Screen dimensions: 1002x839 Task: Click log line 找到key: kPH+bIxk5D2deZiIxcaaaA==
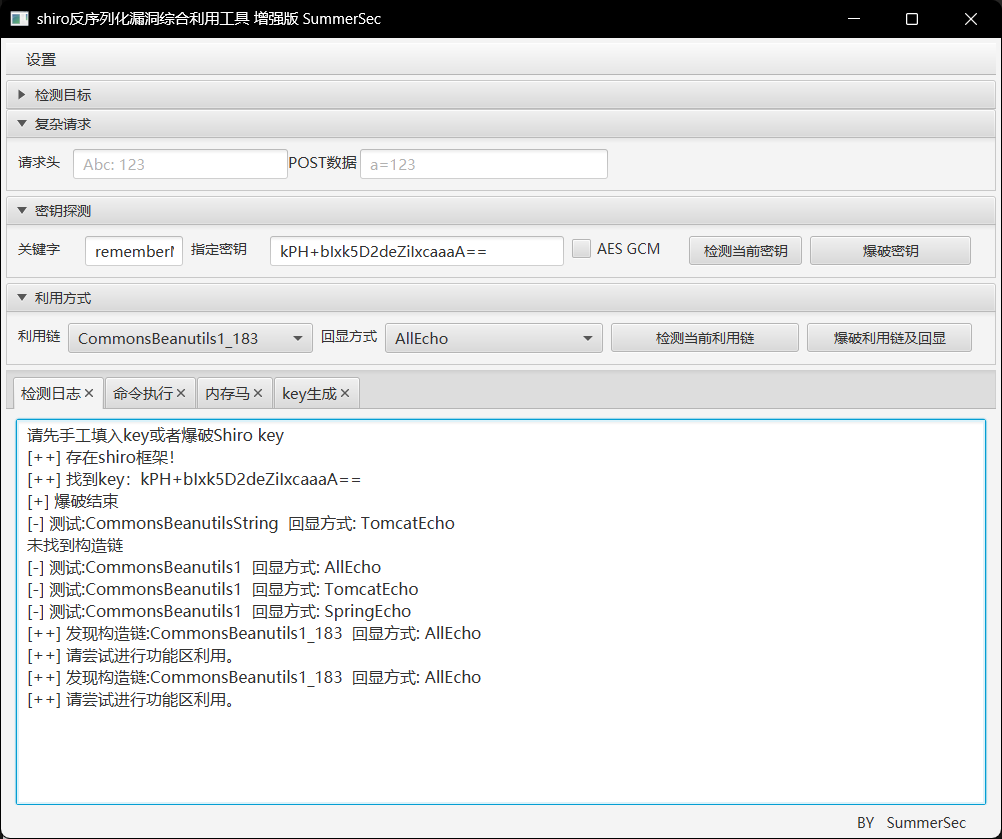pyautogui.click(x=194, y=479)
